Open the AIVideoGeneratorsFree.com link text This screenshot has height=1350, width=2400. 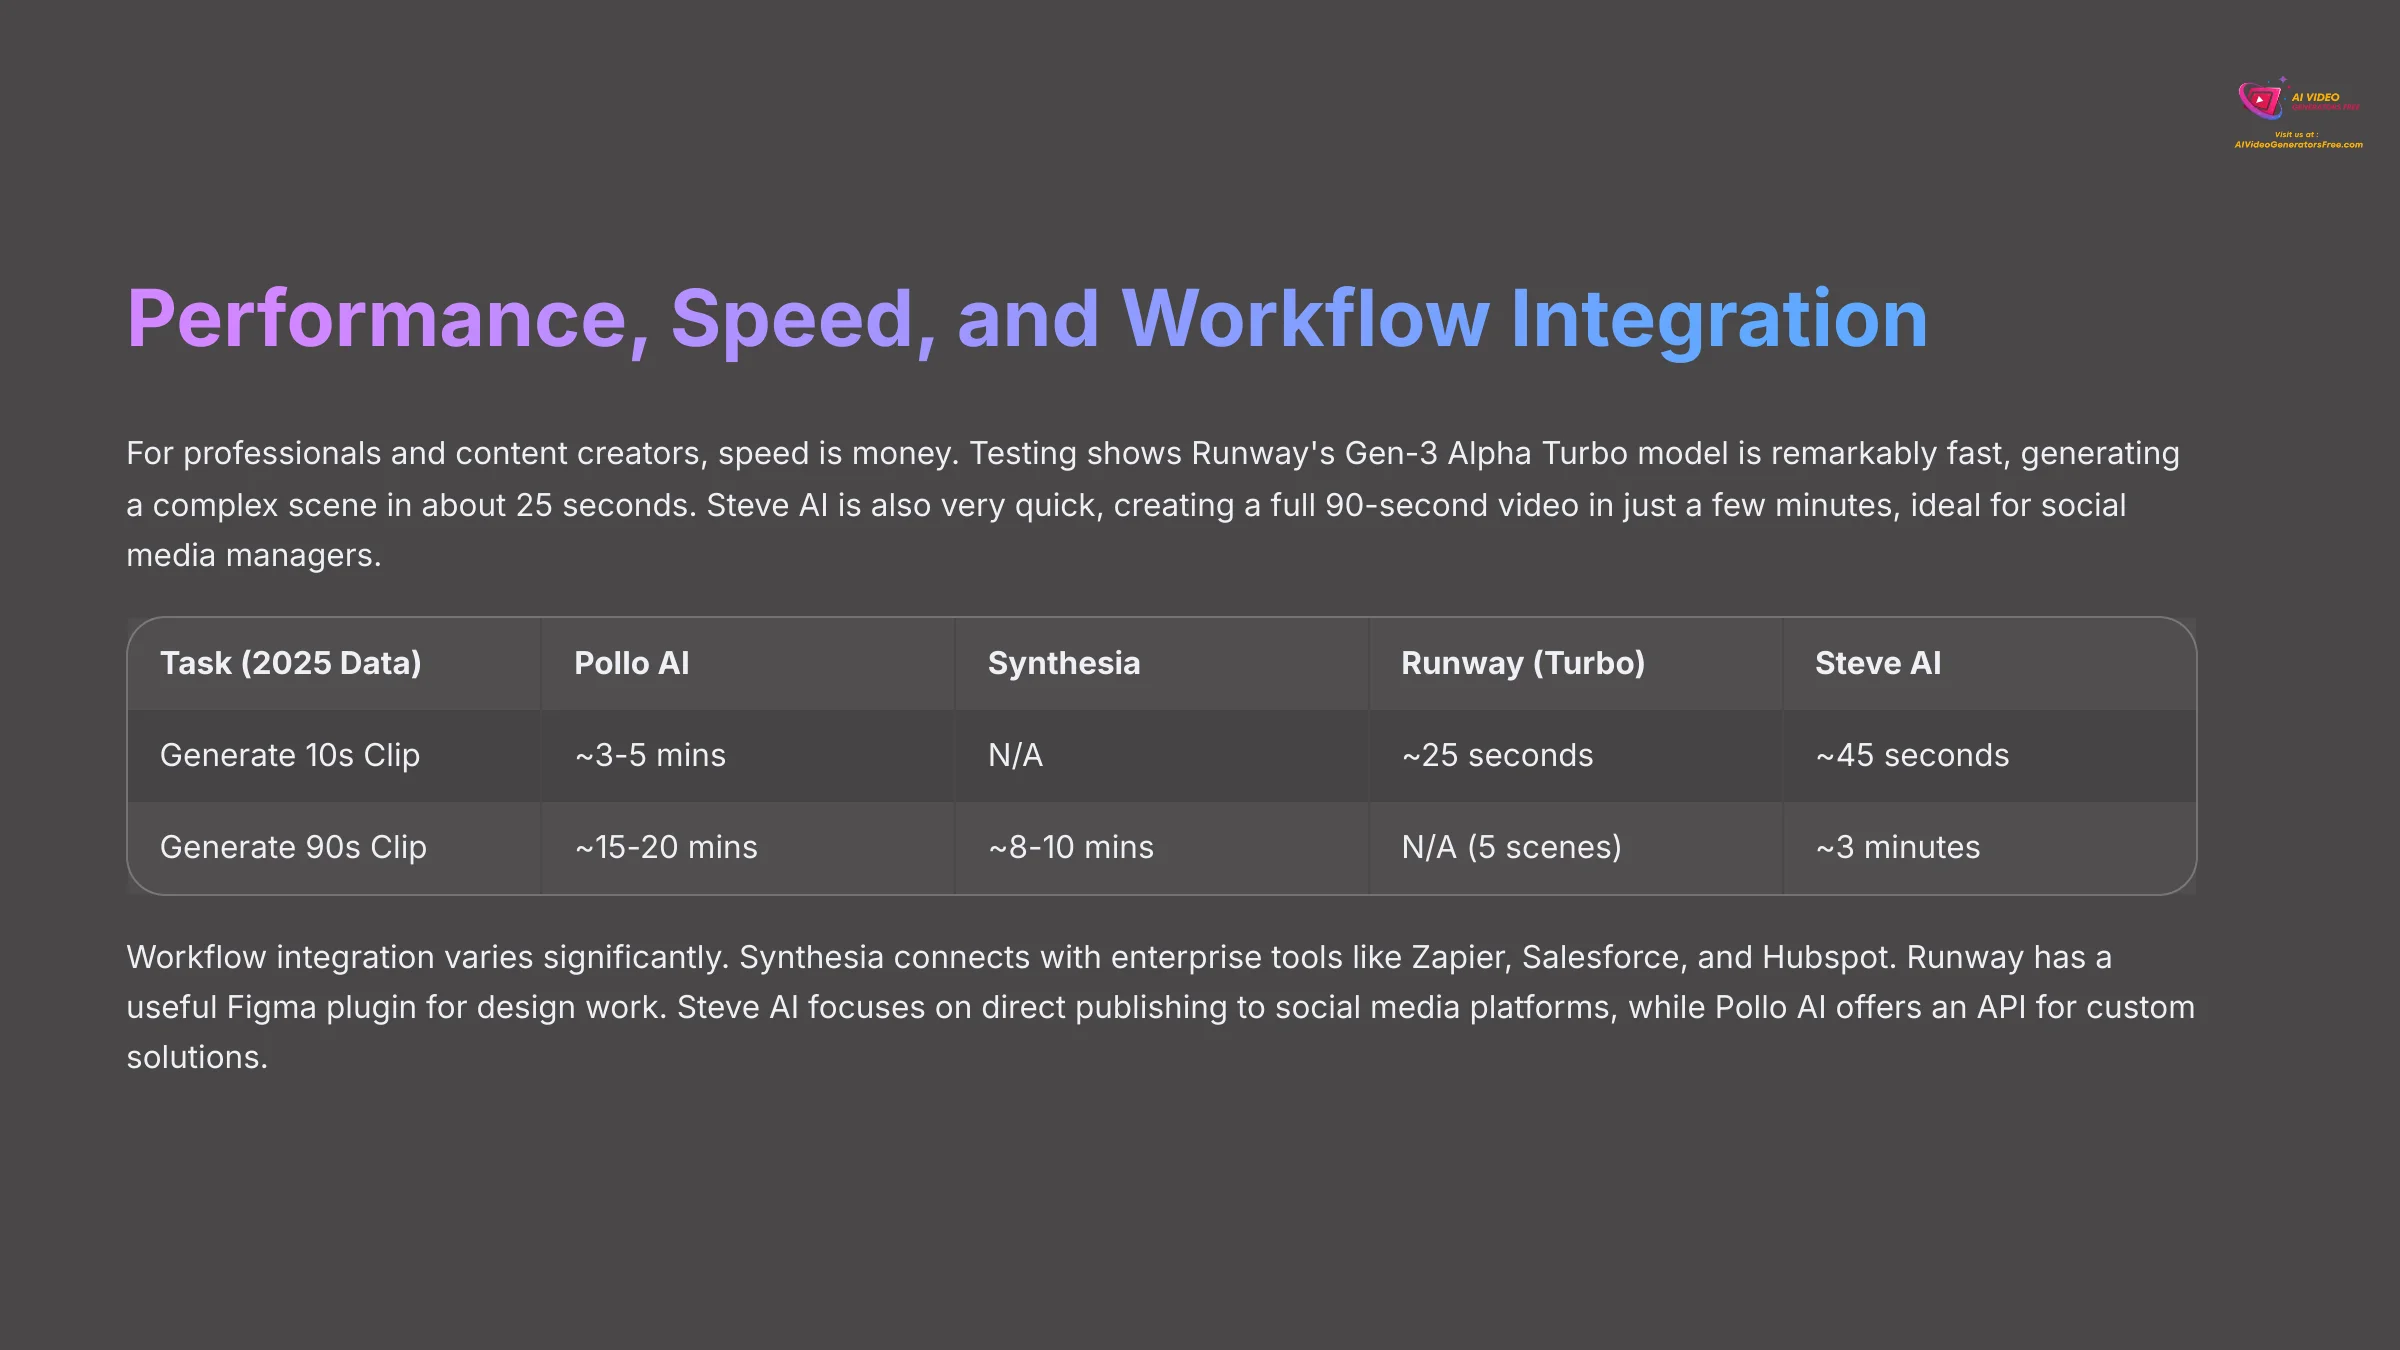[x=2298, y=145]
